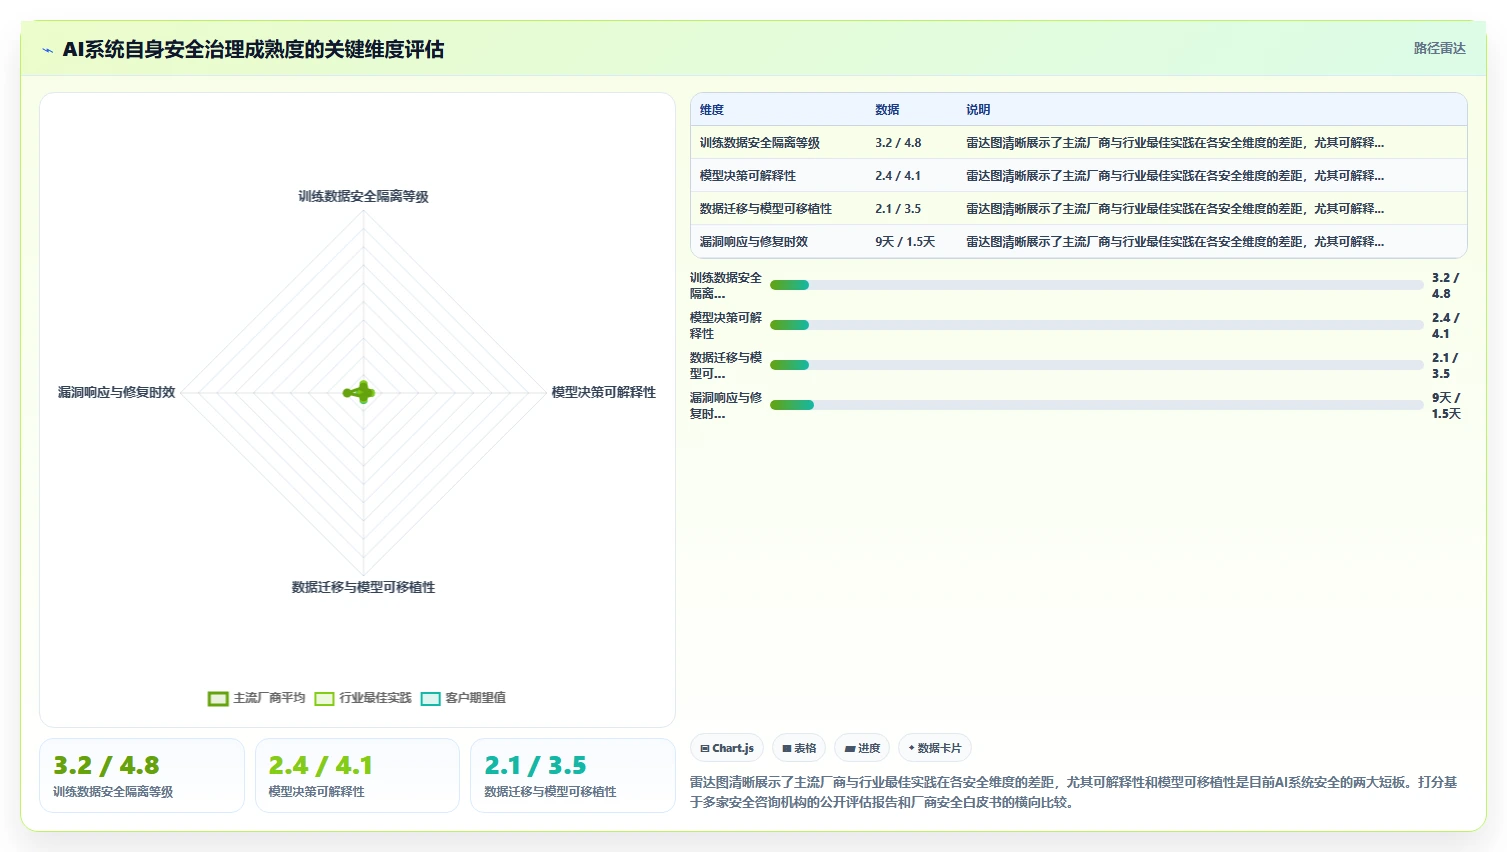Click the description text in the 漏洞响应 row
Screen dimensions: 1507x852
[x=1175, y=242]
